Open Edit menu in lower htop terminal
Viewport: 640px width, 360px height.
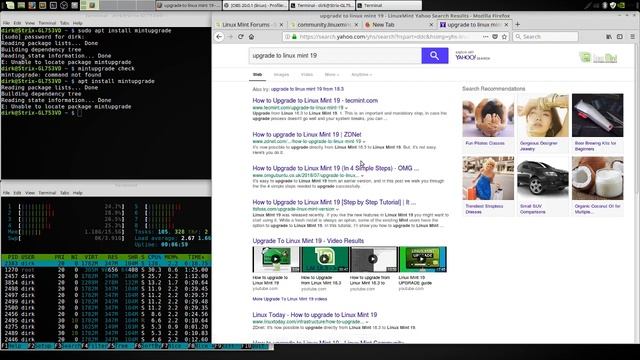17,193
